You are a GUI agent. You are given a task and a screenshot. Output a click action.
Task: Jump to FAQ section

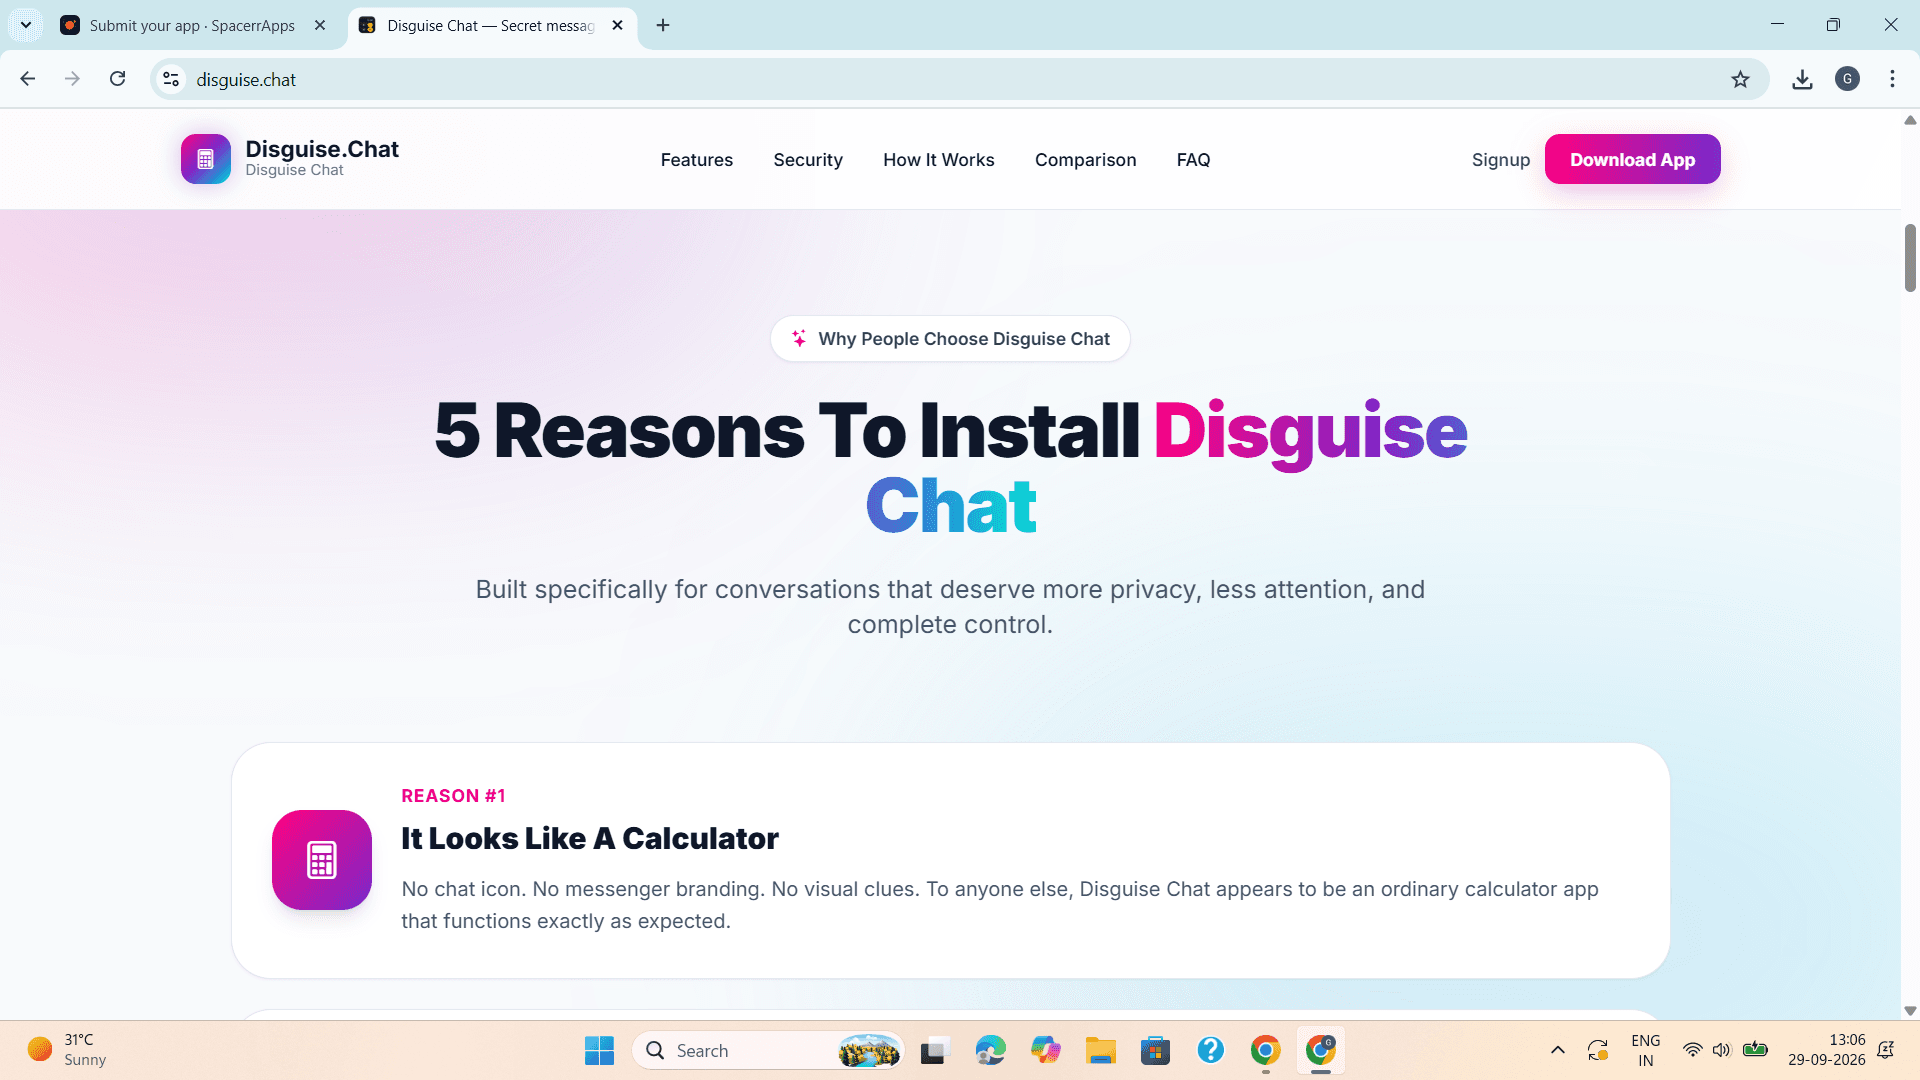point(1194,160)
